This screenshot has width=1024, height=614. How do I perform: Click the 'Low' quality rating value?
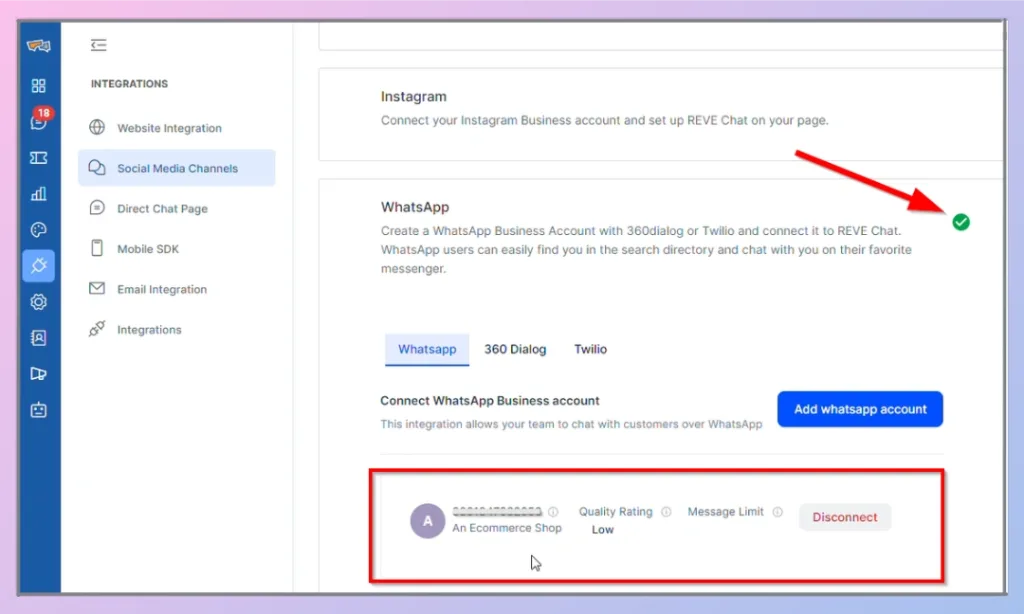coord(603,530)
